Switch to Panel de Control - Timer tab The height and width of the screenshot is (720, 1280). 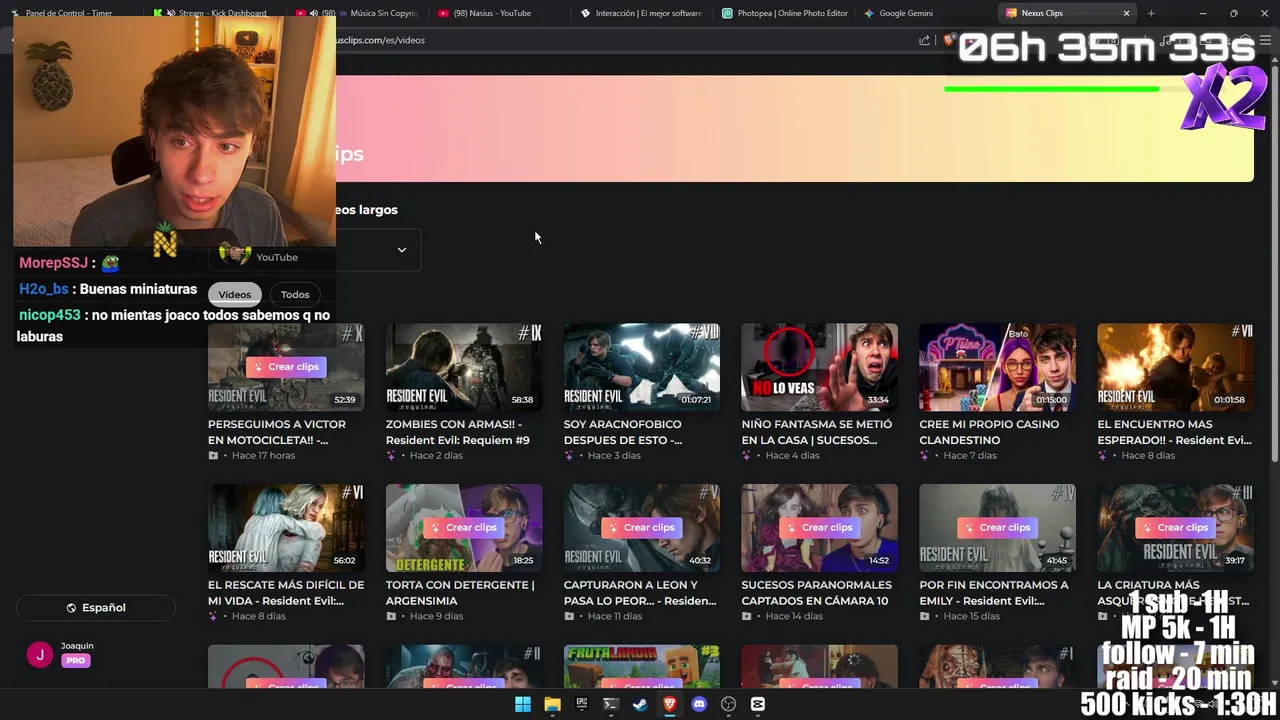[68, 13]
